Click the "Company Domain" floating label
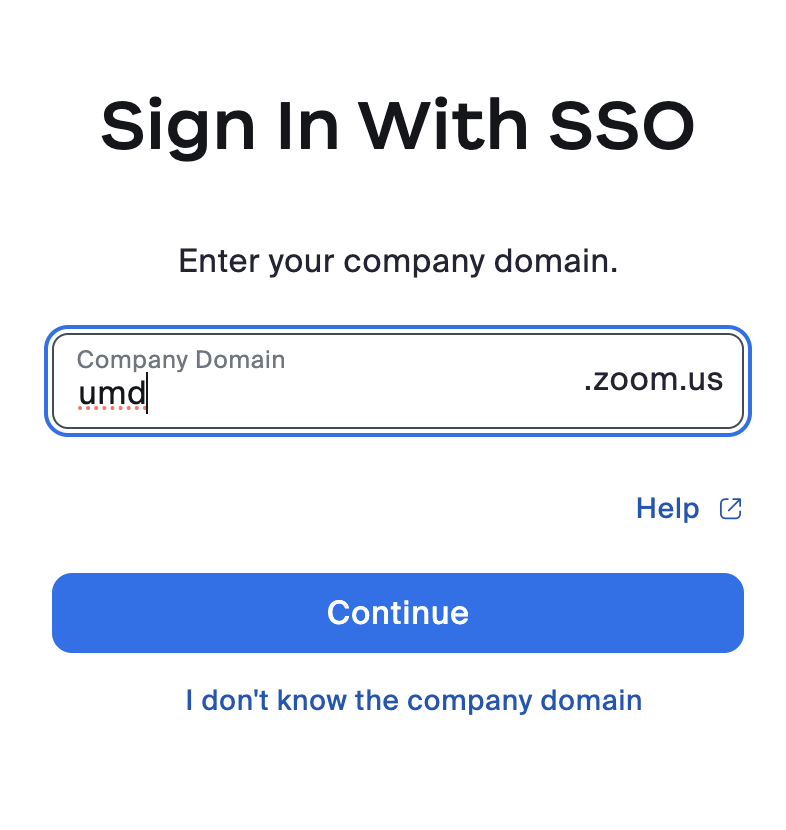Image resolution: width=786 pixels, height=830 pixels. click(181, 359)
